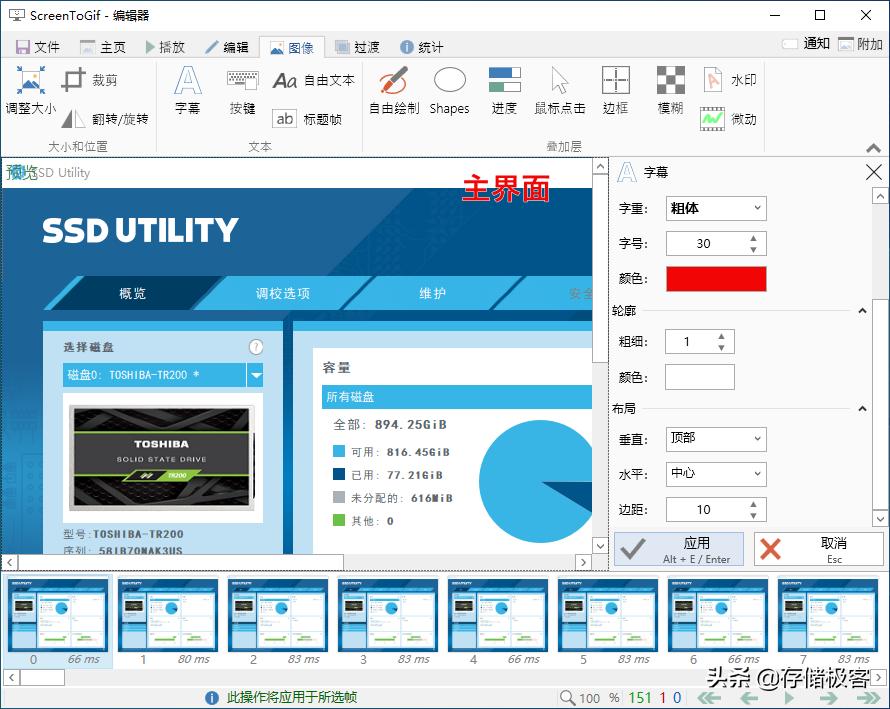Apply the caption with 应用 button

tap(680, 547)
